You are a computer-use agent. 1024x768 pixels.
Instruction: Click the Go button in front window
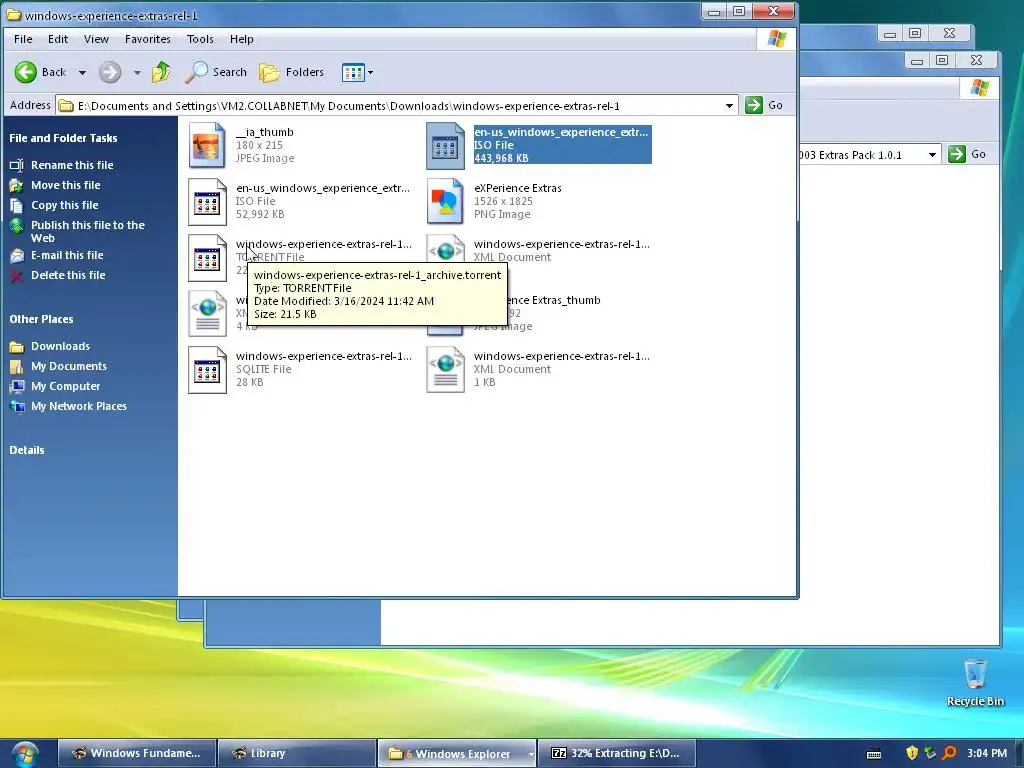(x=764, y=105)
